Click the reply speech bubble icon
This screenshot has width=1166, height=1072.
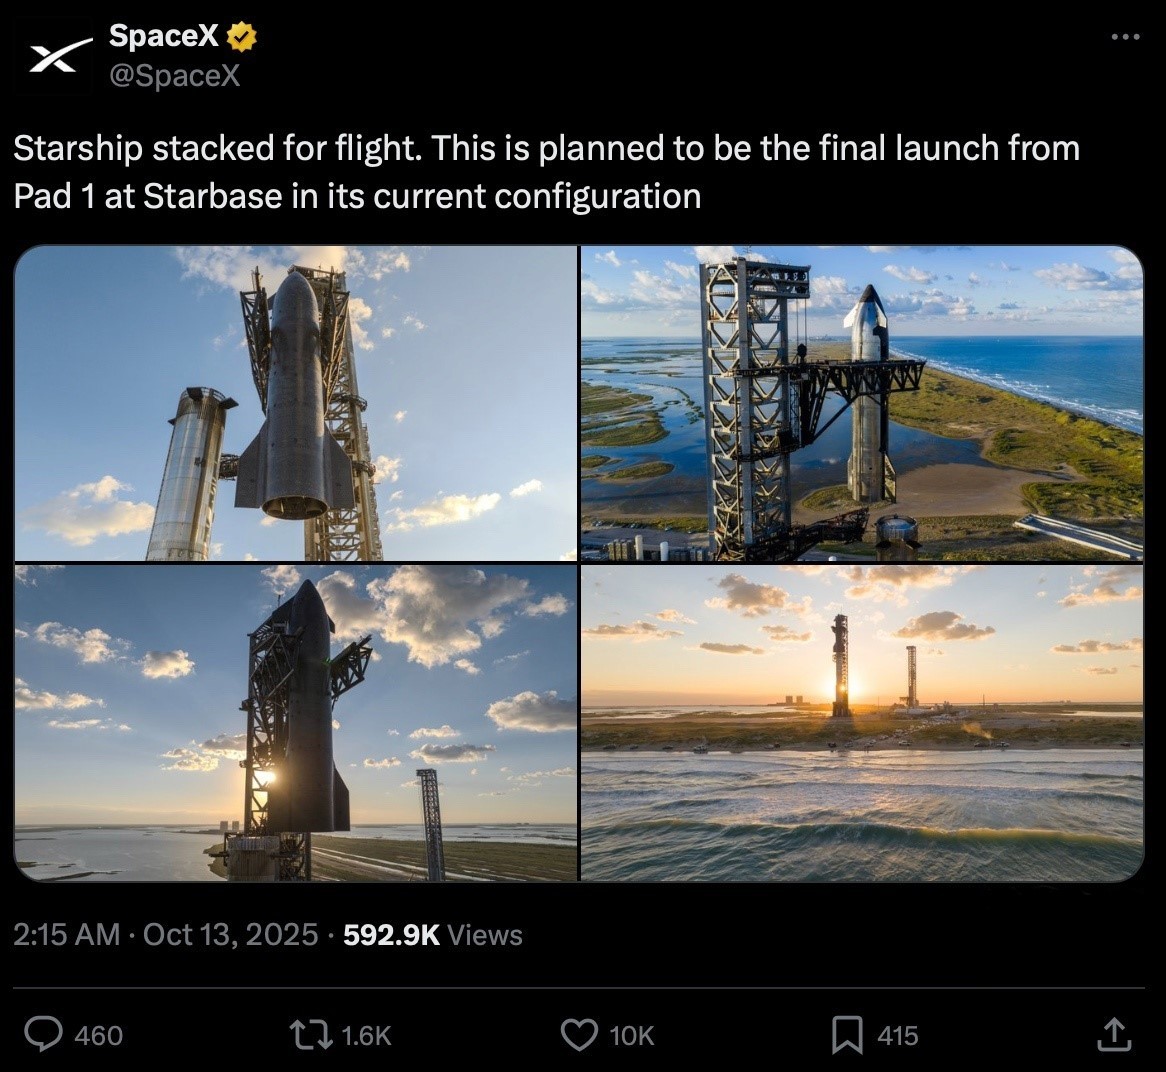(43, 1035)
